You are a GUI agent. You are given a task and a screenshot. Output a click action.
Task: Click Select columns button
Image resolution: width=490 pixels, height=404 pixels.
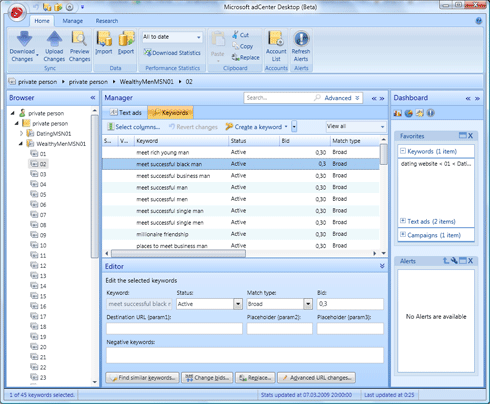pos(133,127)
